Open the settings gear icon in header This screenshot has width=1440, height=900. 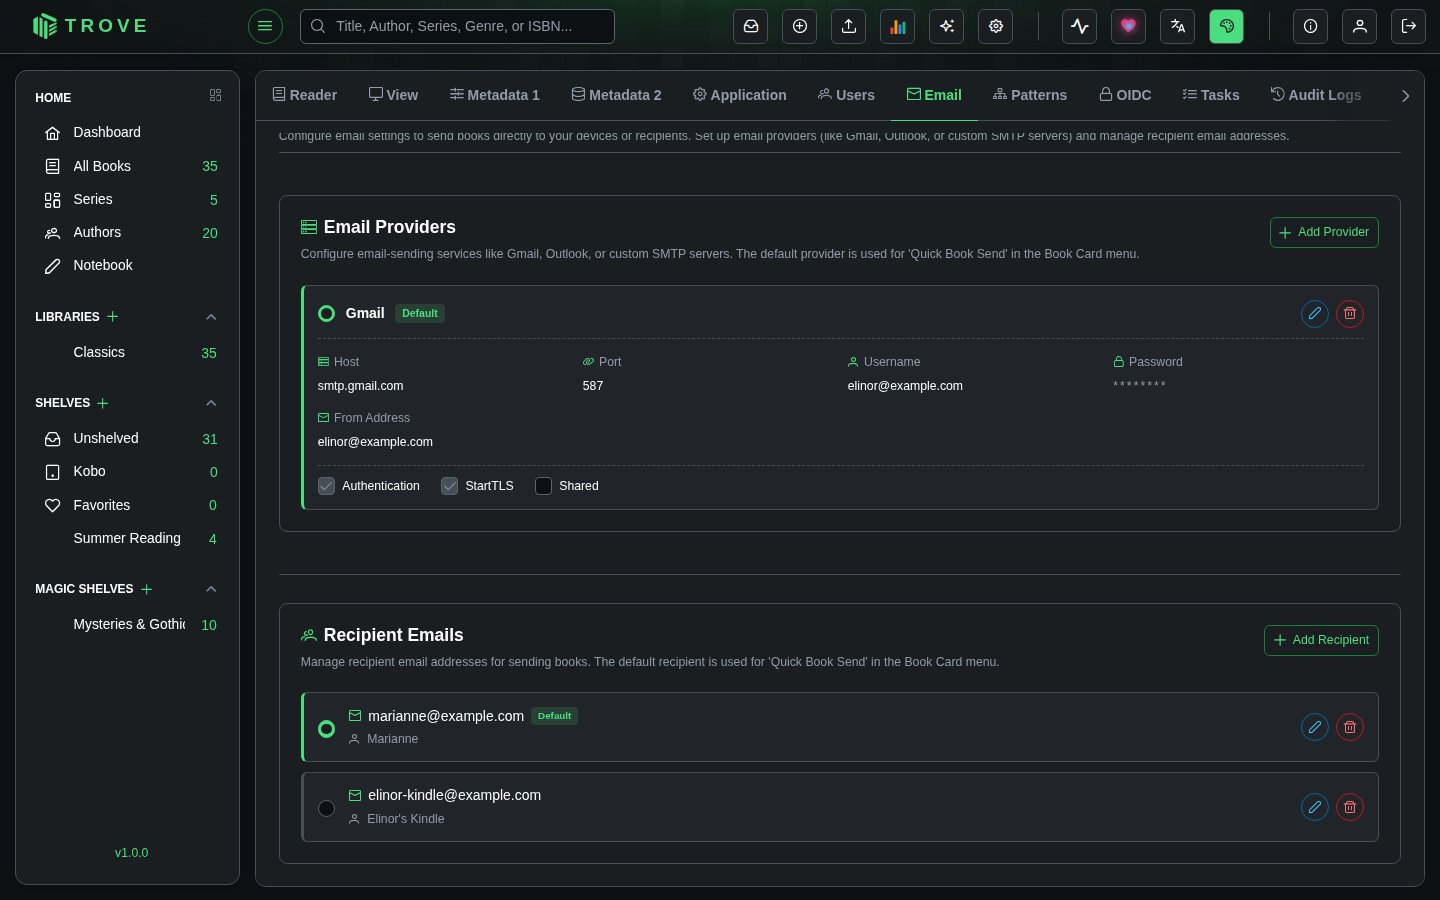[995, 26]
